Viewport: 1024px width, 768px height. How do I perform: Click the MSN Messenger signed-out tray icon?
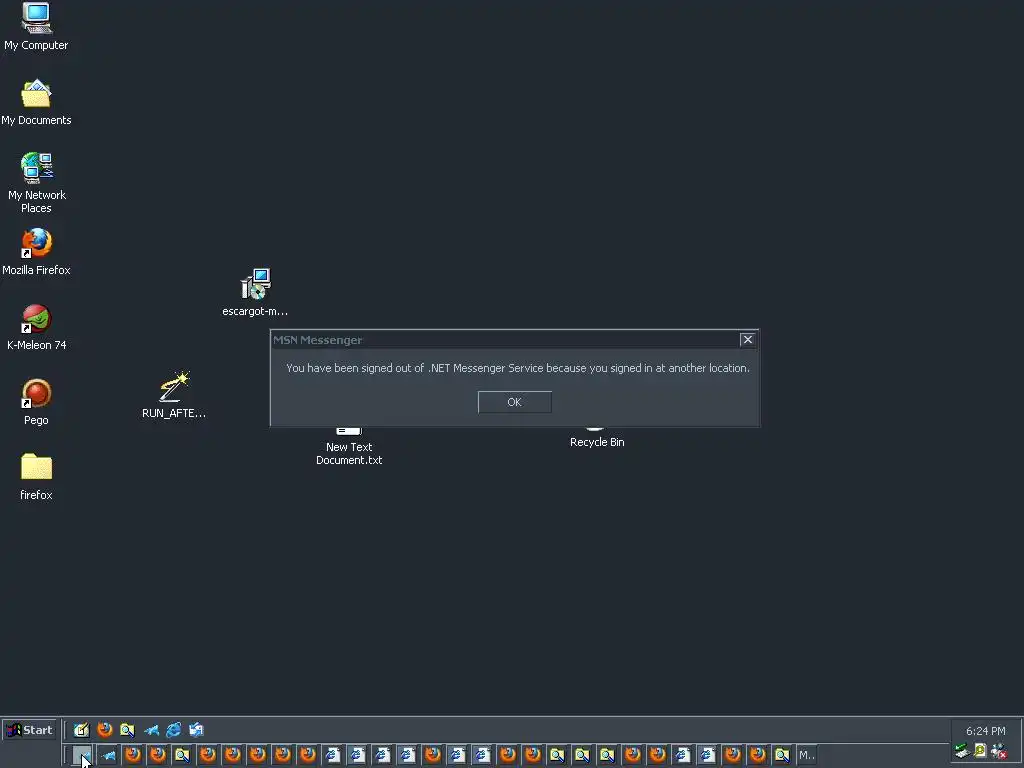coord(999,751)
